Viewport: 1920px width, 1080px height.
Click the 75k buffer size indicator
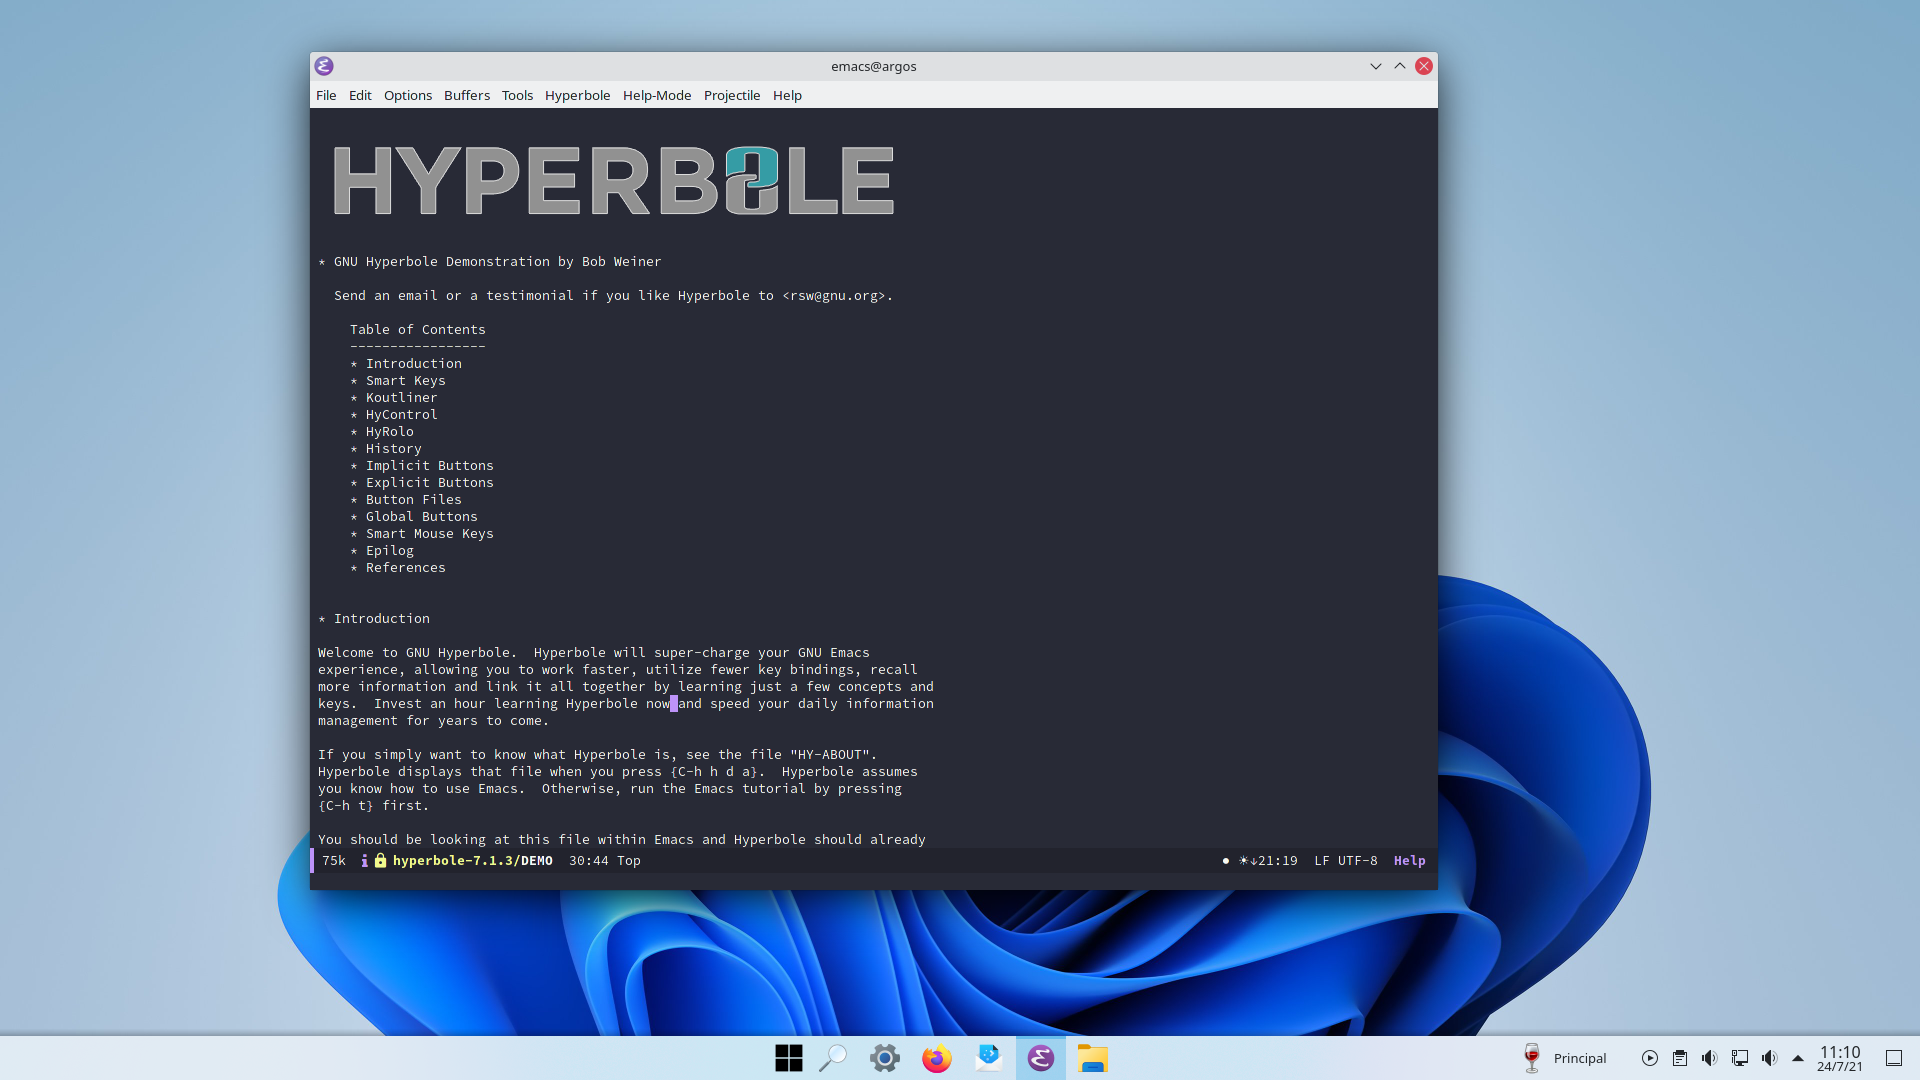[x=333, y=861]
